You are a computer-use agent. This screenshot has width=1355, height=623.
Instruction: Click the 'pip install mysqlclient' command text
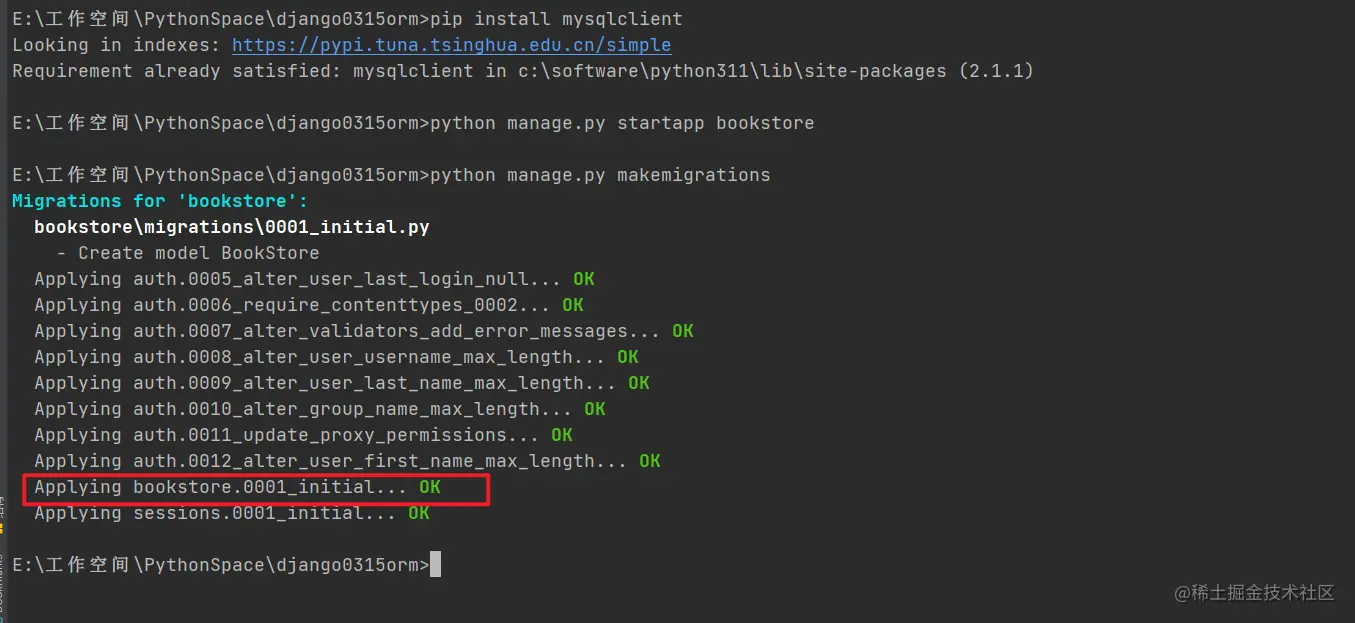556,19
